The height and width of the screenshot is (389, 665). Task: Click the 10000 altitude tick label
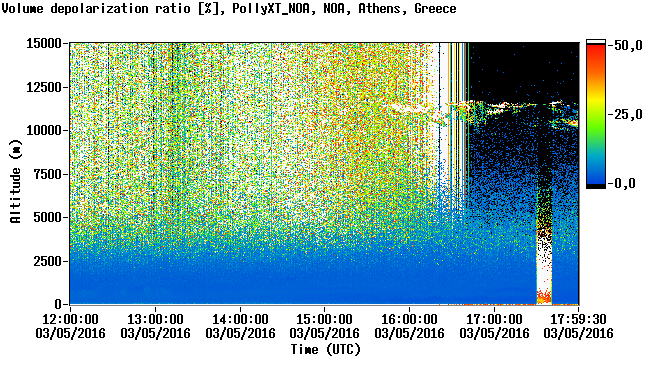pos(44,130)
